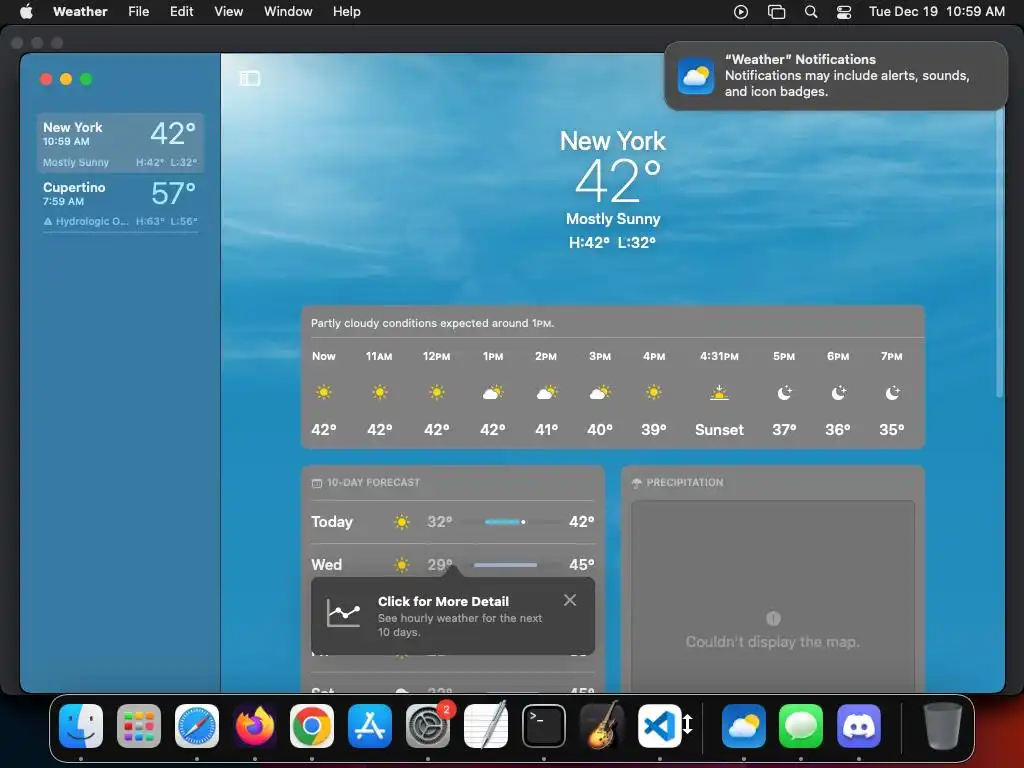Image resolution: width=1024 pixels, height=768 pixels.
Task: Open Messages from the Dock
Action: point(801,726)
